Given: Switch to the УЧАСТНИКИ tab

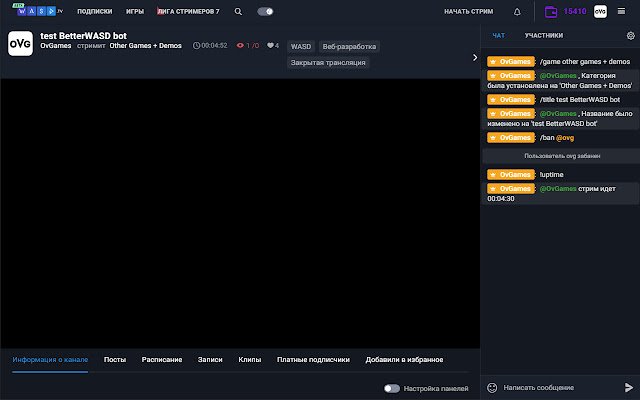Looking at the screenshot, I should (544, 36).
